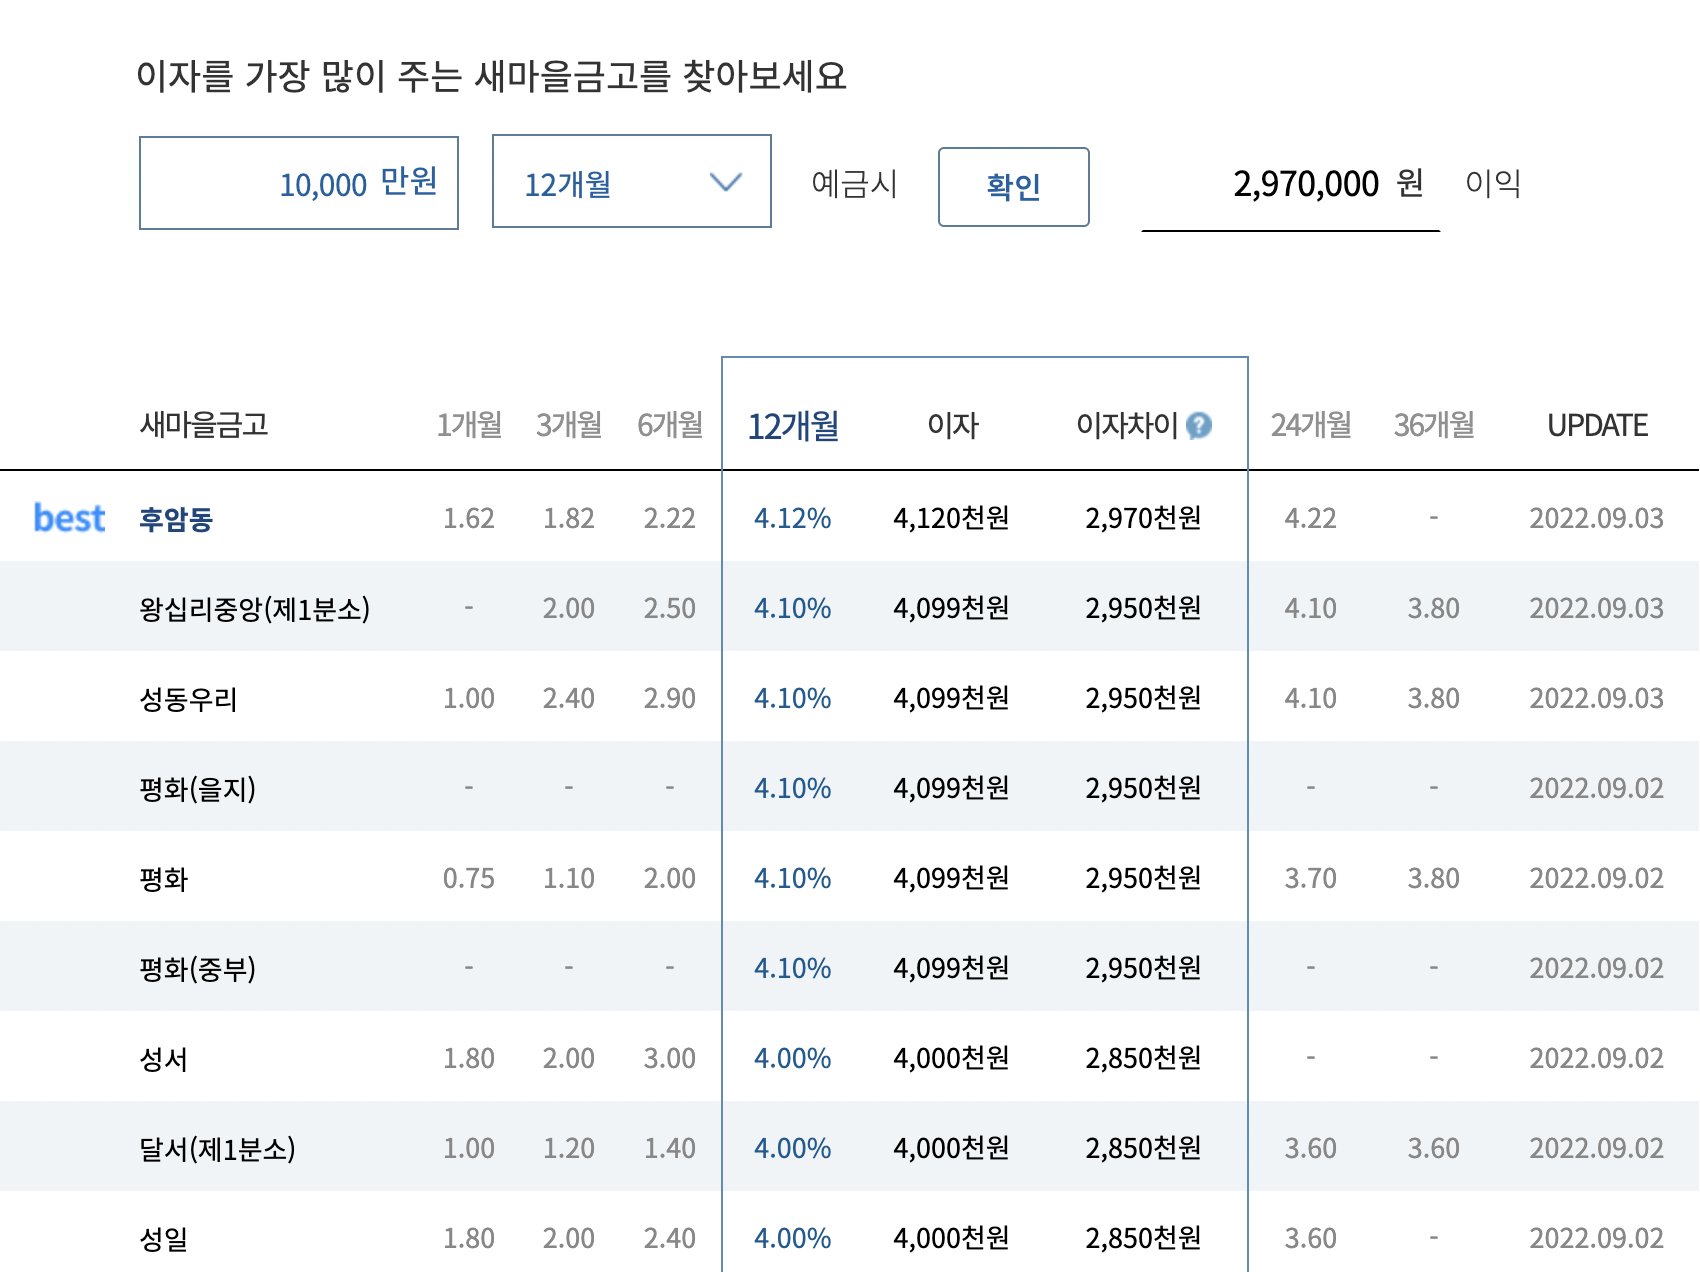
Task: Click the deposit amount 10,000 만원 field
Action: point(299,183)
